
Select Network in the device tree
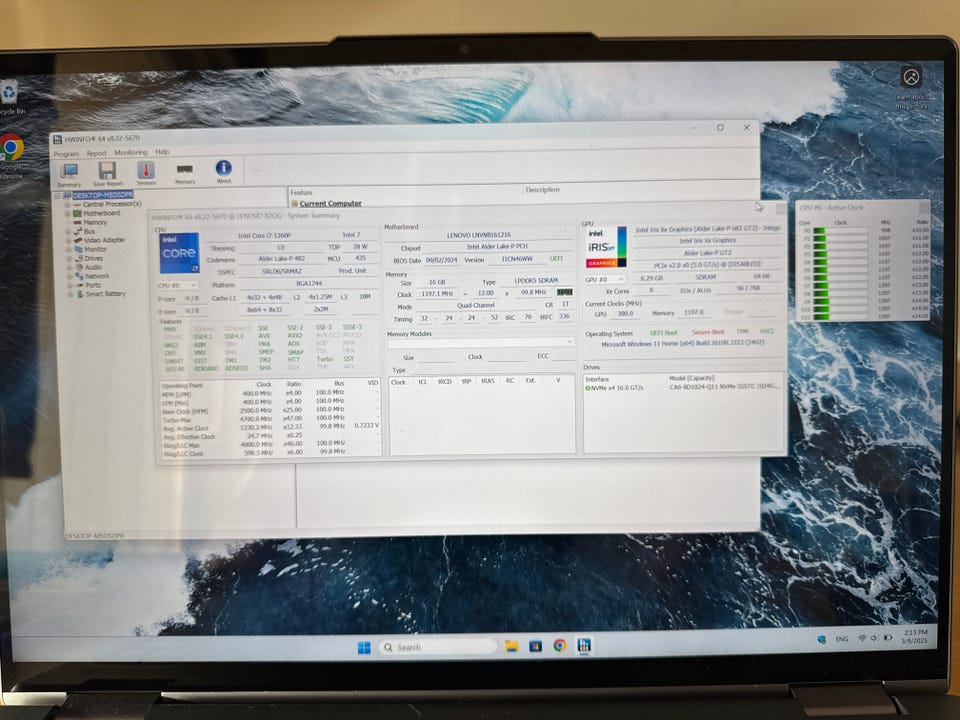tap(97, 276)
